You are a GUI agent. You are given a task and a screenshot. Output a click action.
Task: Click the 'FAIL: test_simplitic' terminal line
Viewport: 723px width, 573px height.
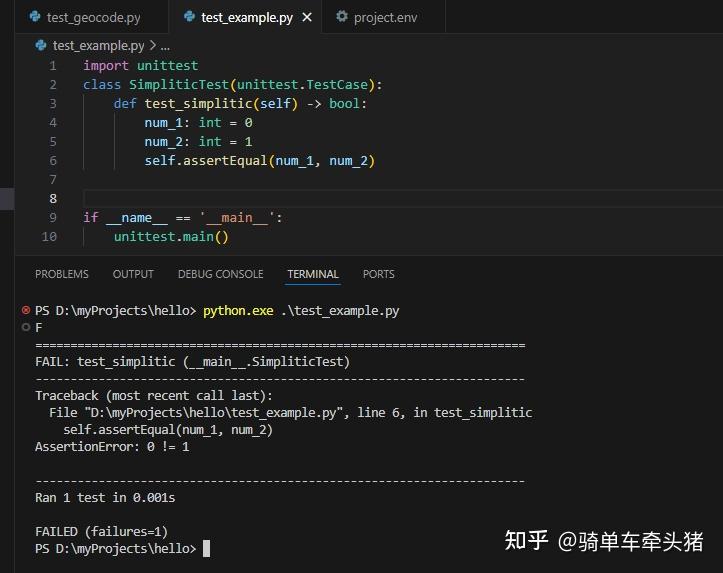pyautogui.click(x=192, y=362)
